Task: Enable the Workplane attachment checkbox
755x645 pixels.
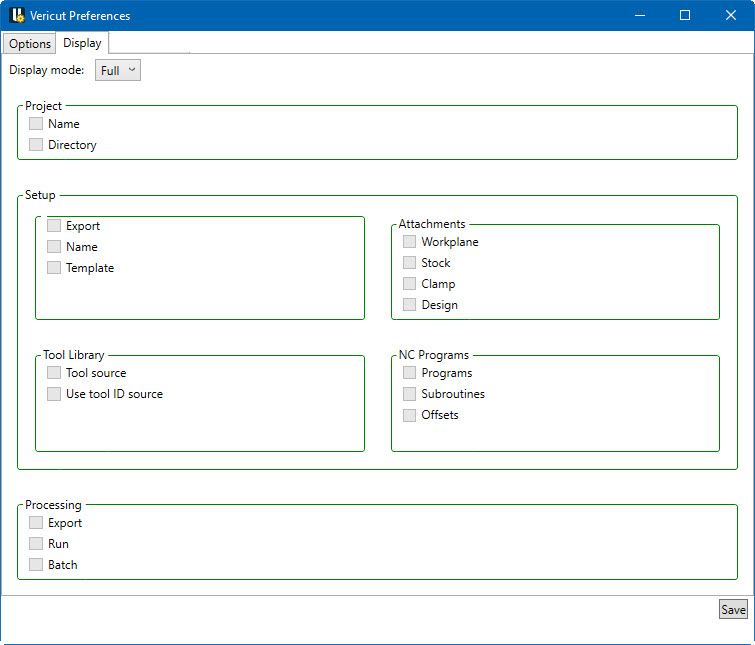Action: 409,242
